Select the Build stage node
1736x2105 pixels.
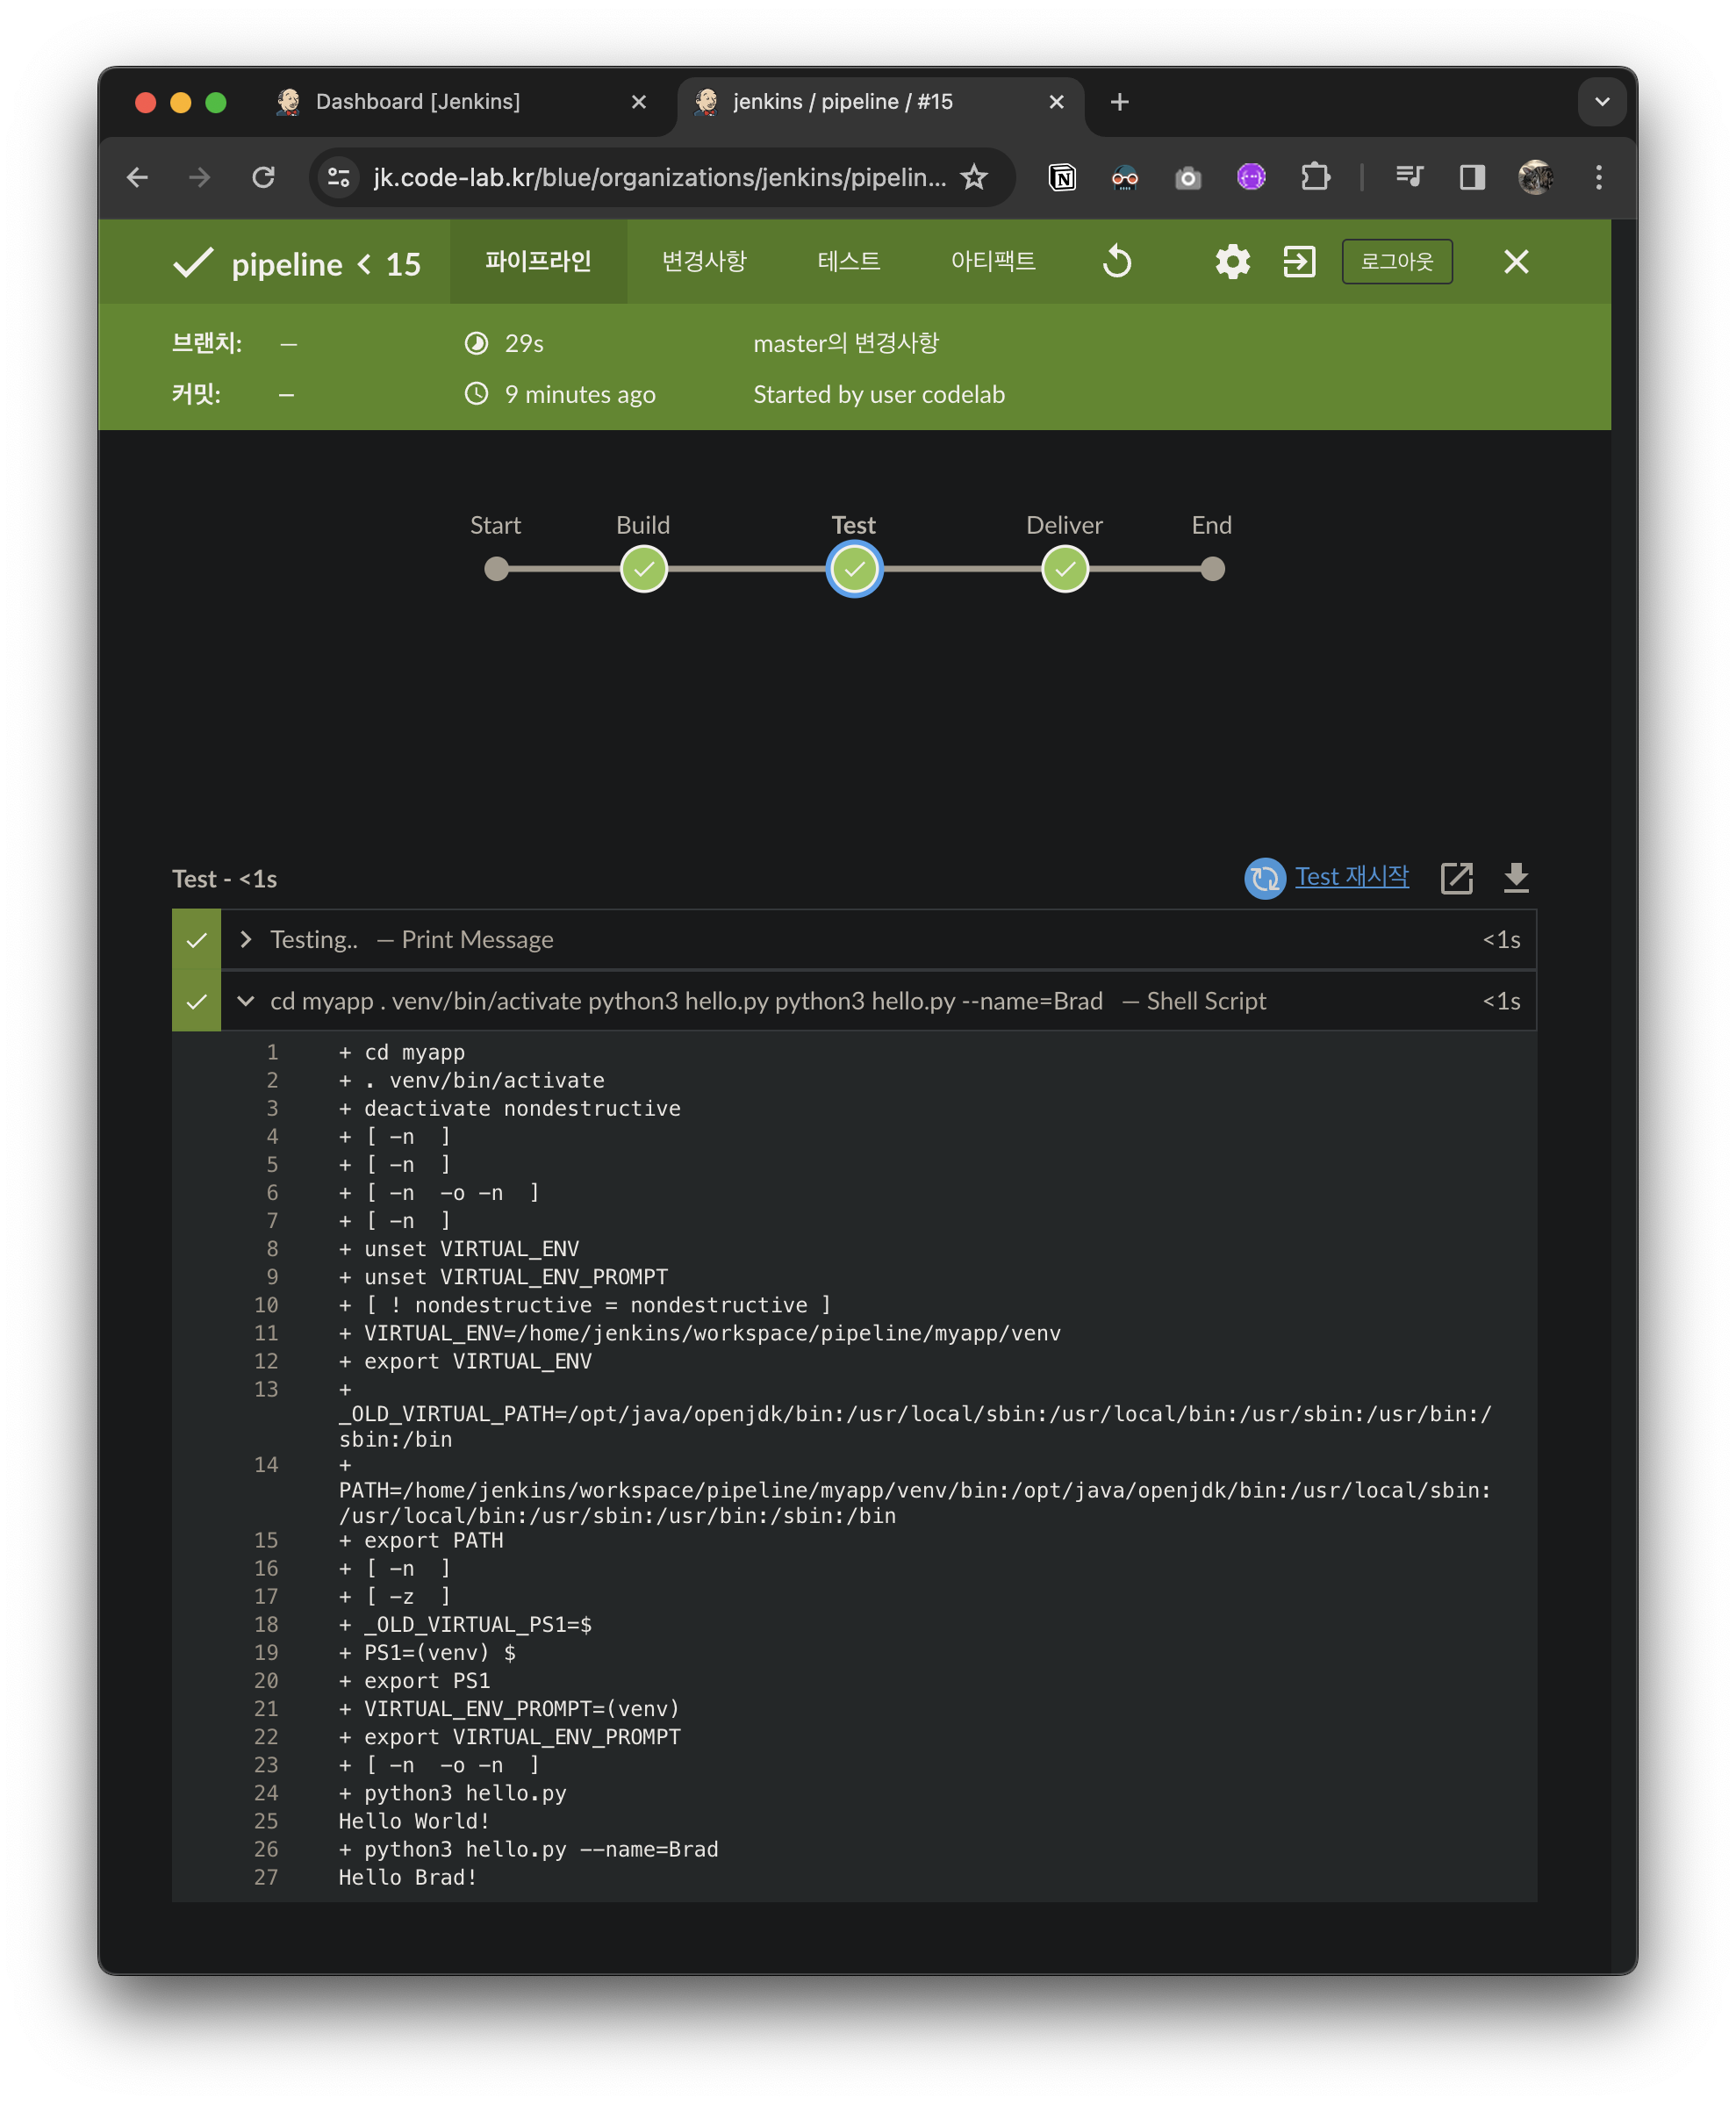[x=644, y=569]
